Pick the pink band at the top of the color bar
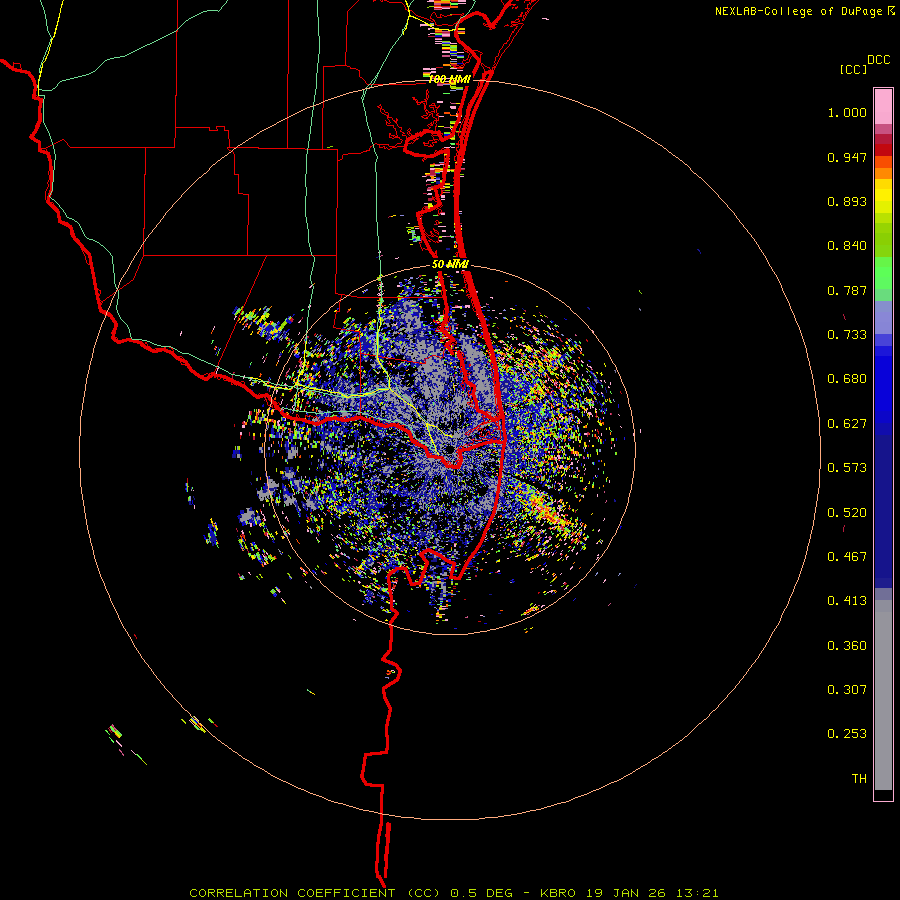Image resolution: width=900 pixels, height=900 pixels. [x=883, y=106]
